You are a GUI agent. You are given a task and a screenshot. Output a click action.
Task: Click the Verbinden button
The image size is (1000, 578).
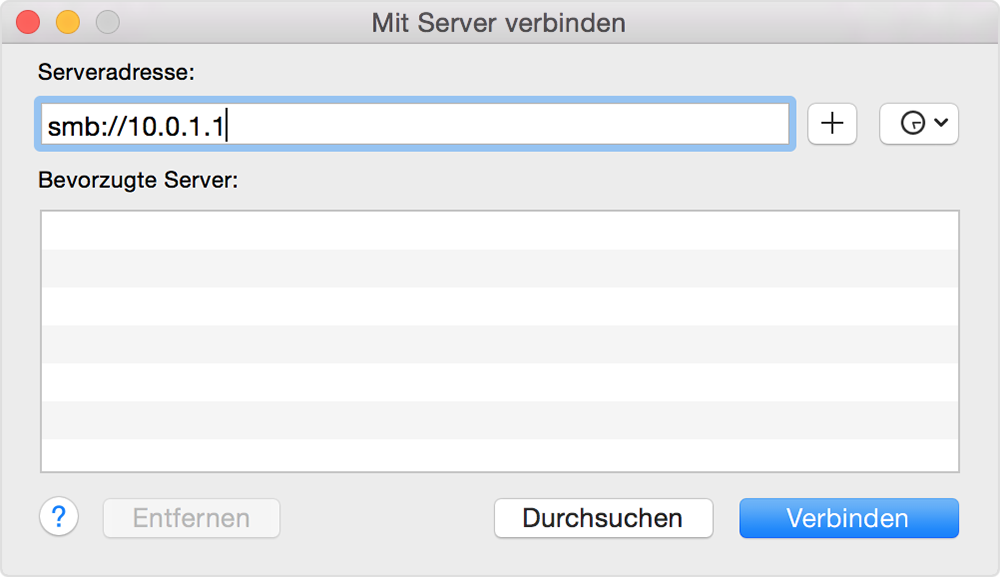(849, 518)
